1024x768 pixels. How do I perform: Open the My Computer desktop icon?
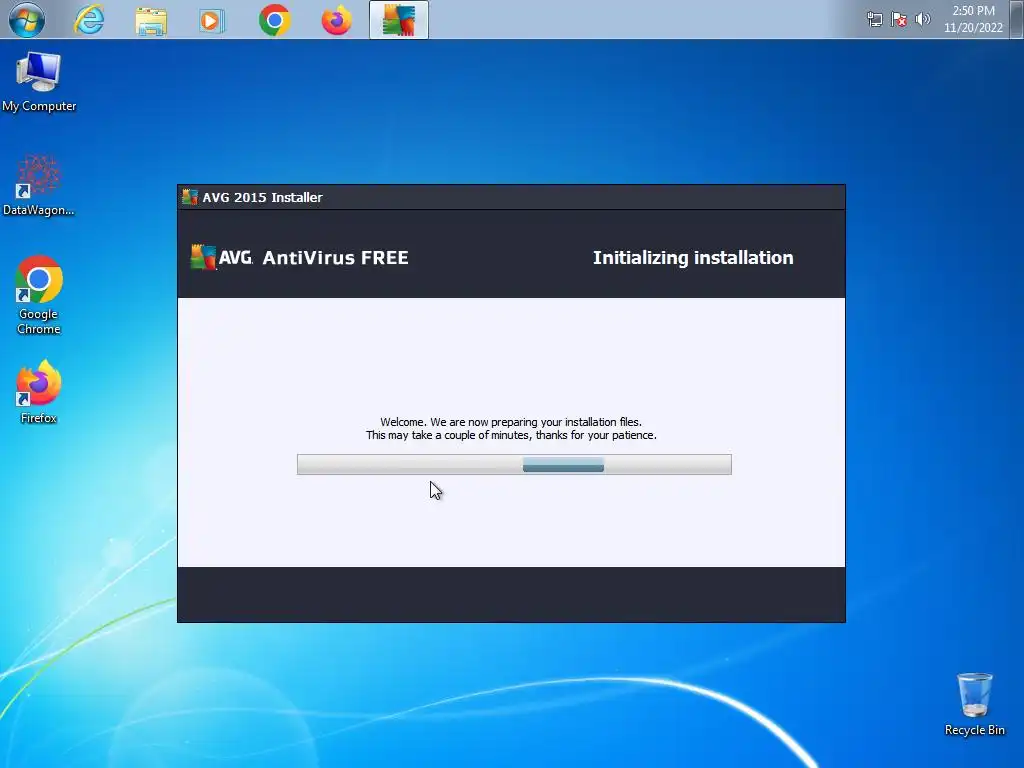click(39, 82)
